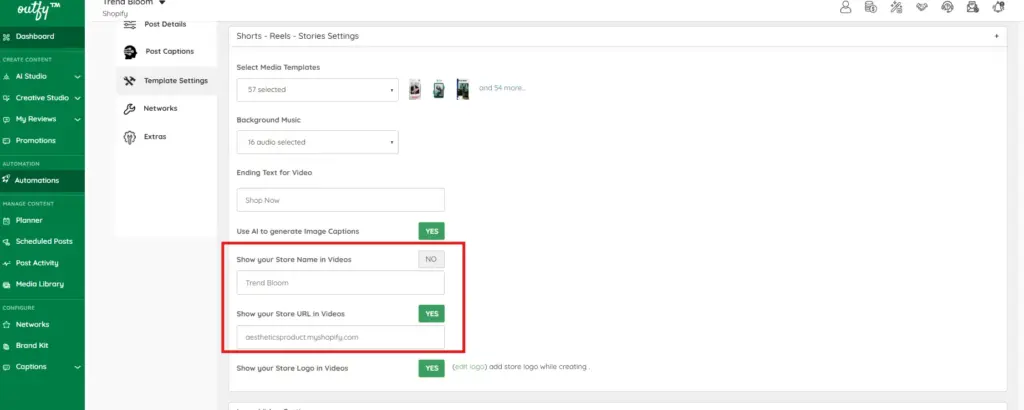Click the Trend Bloom store name field

coord(340,283)
